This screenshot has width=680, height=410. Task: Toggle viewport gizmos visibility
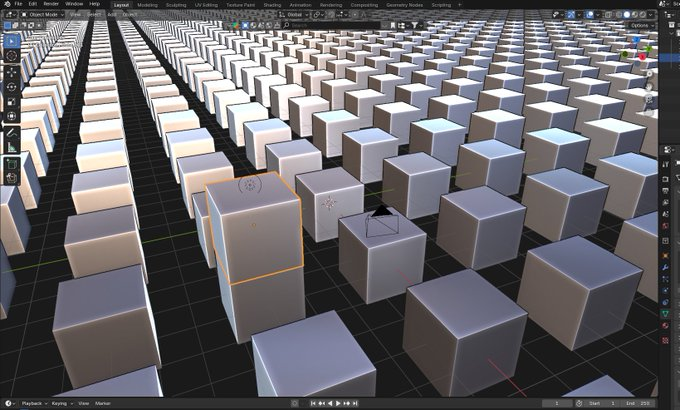click(x=571, y=15)
